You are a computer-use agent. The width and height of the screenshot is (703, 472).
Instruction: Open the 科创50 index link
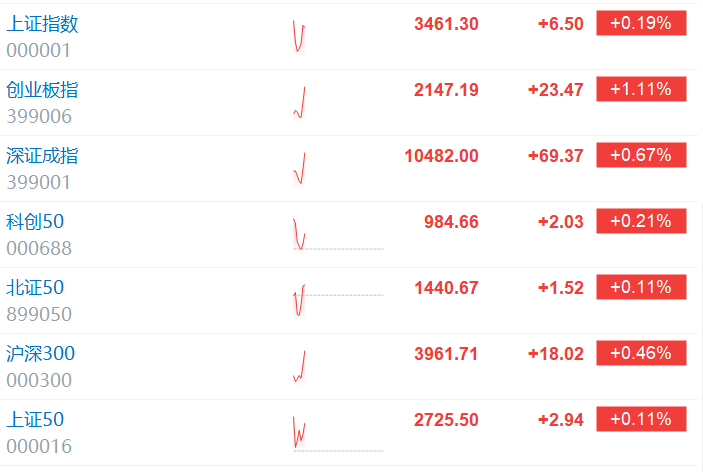[35, 221]
